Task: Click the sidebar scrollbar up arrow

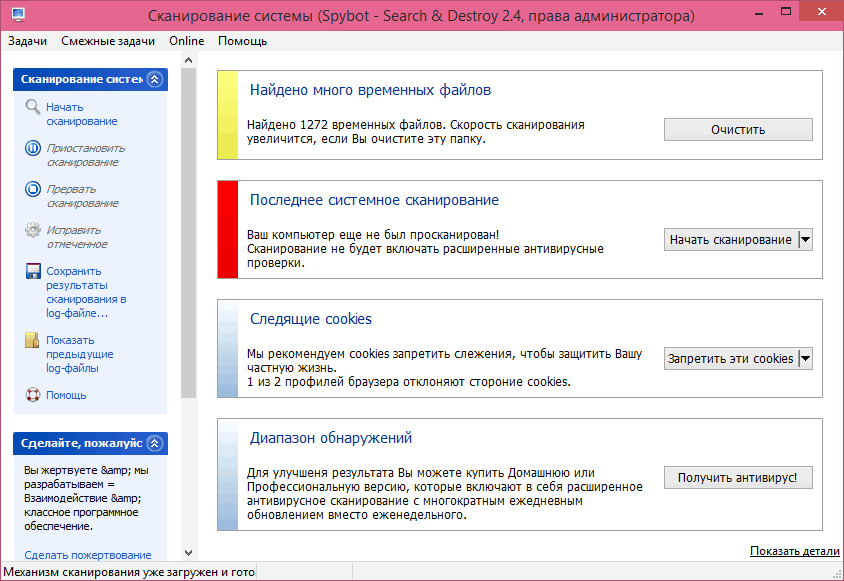Action: tap(188, 60)
